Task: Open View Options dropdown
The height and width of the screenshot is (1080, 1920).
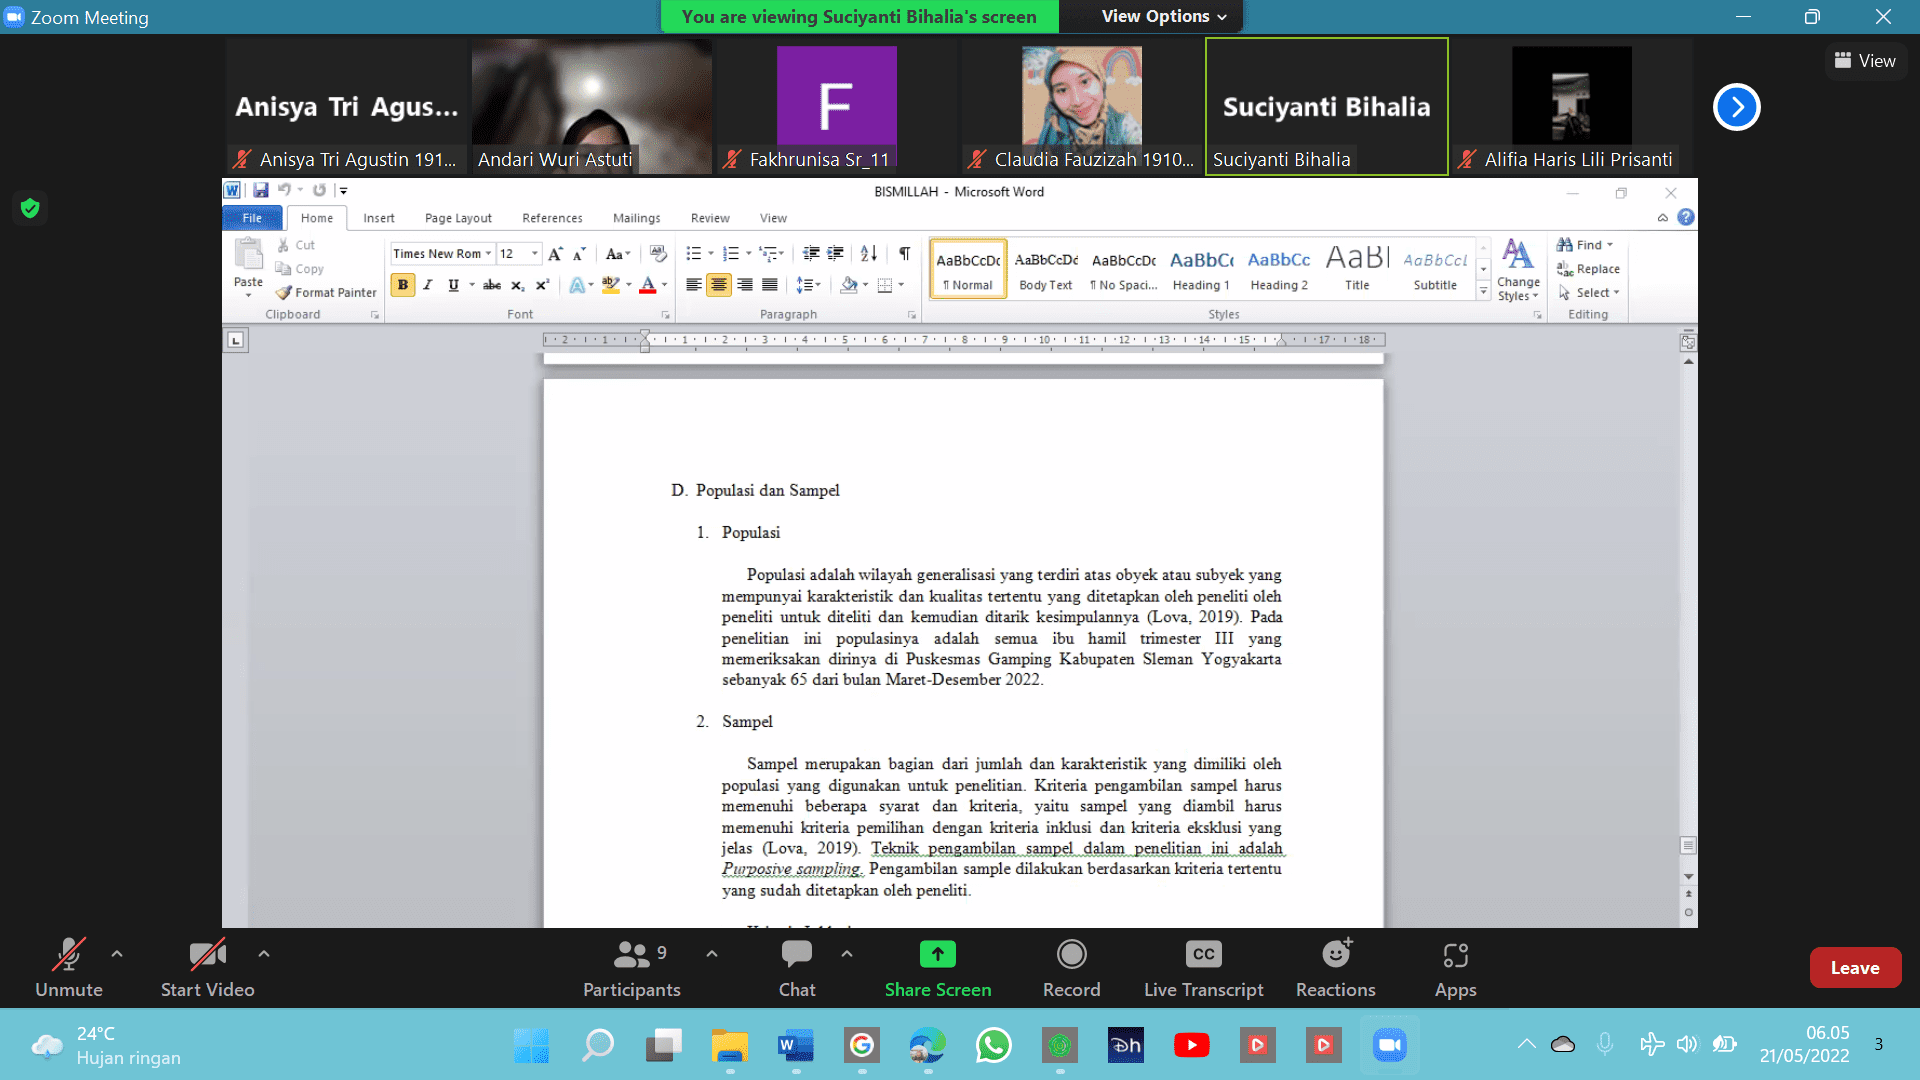Action: [x=1163, y=16]
